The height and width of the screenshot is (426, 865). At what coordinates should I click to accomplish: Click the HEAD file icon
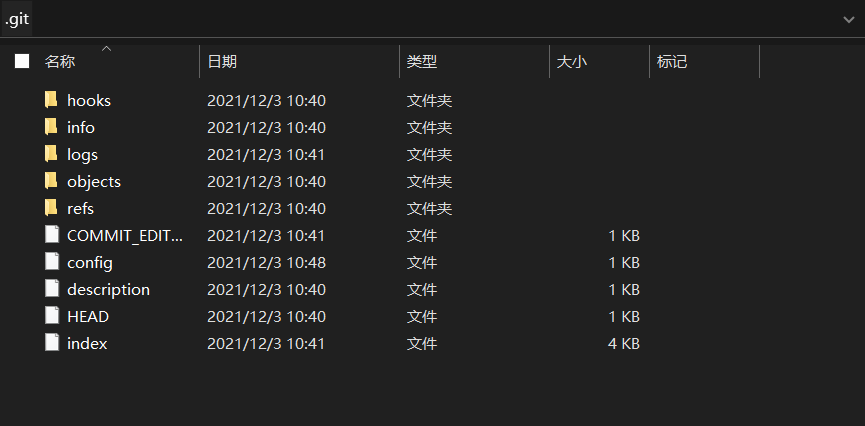52,316
